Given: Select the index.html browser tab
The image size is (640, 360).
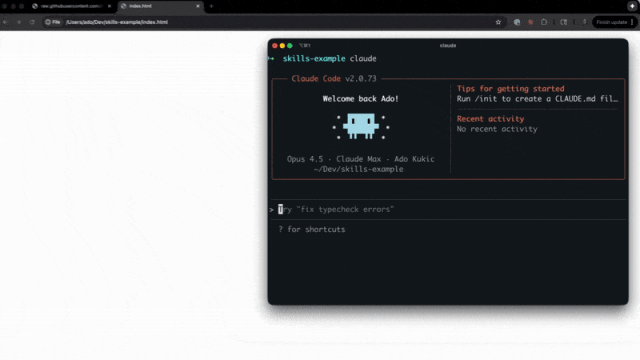Looking at the screenshot, I should coord(159,6).
